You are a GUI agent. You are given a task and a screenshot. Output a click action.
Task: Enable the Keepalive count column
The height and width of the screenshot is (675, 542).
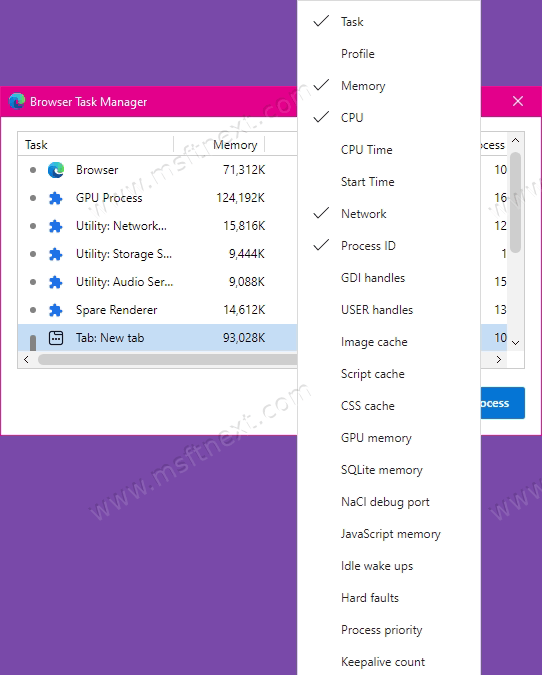(x=389, y=662)
